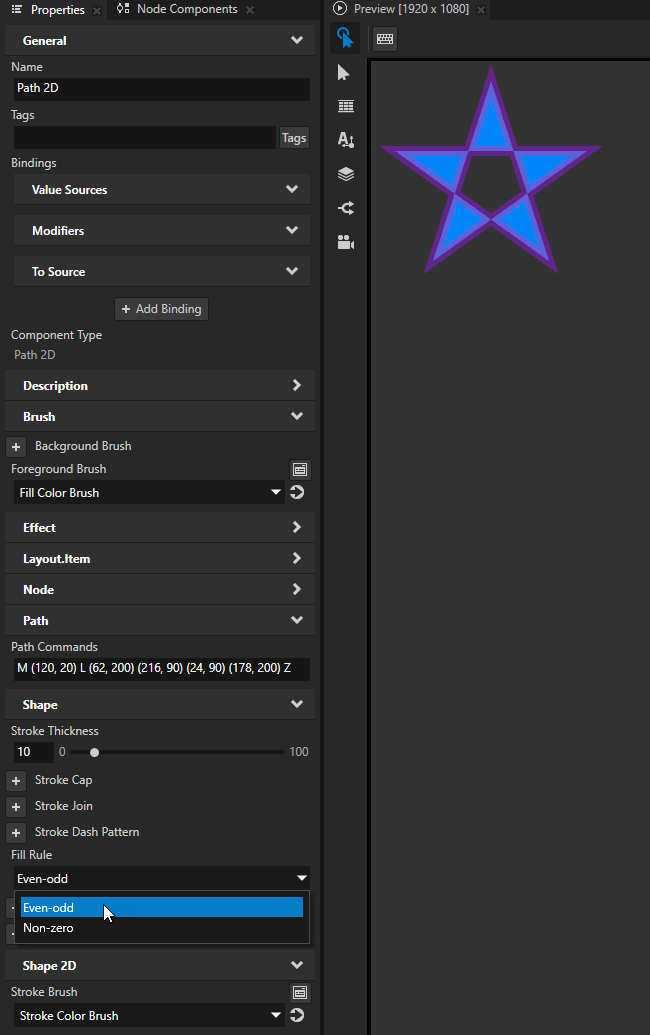Select the camera tool icon

coord(346,242)
